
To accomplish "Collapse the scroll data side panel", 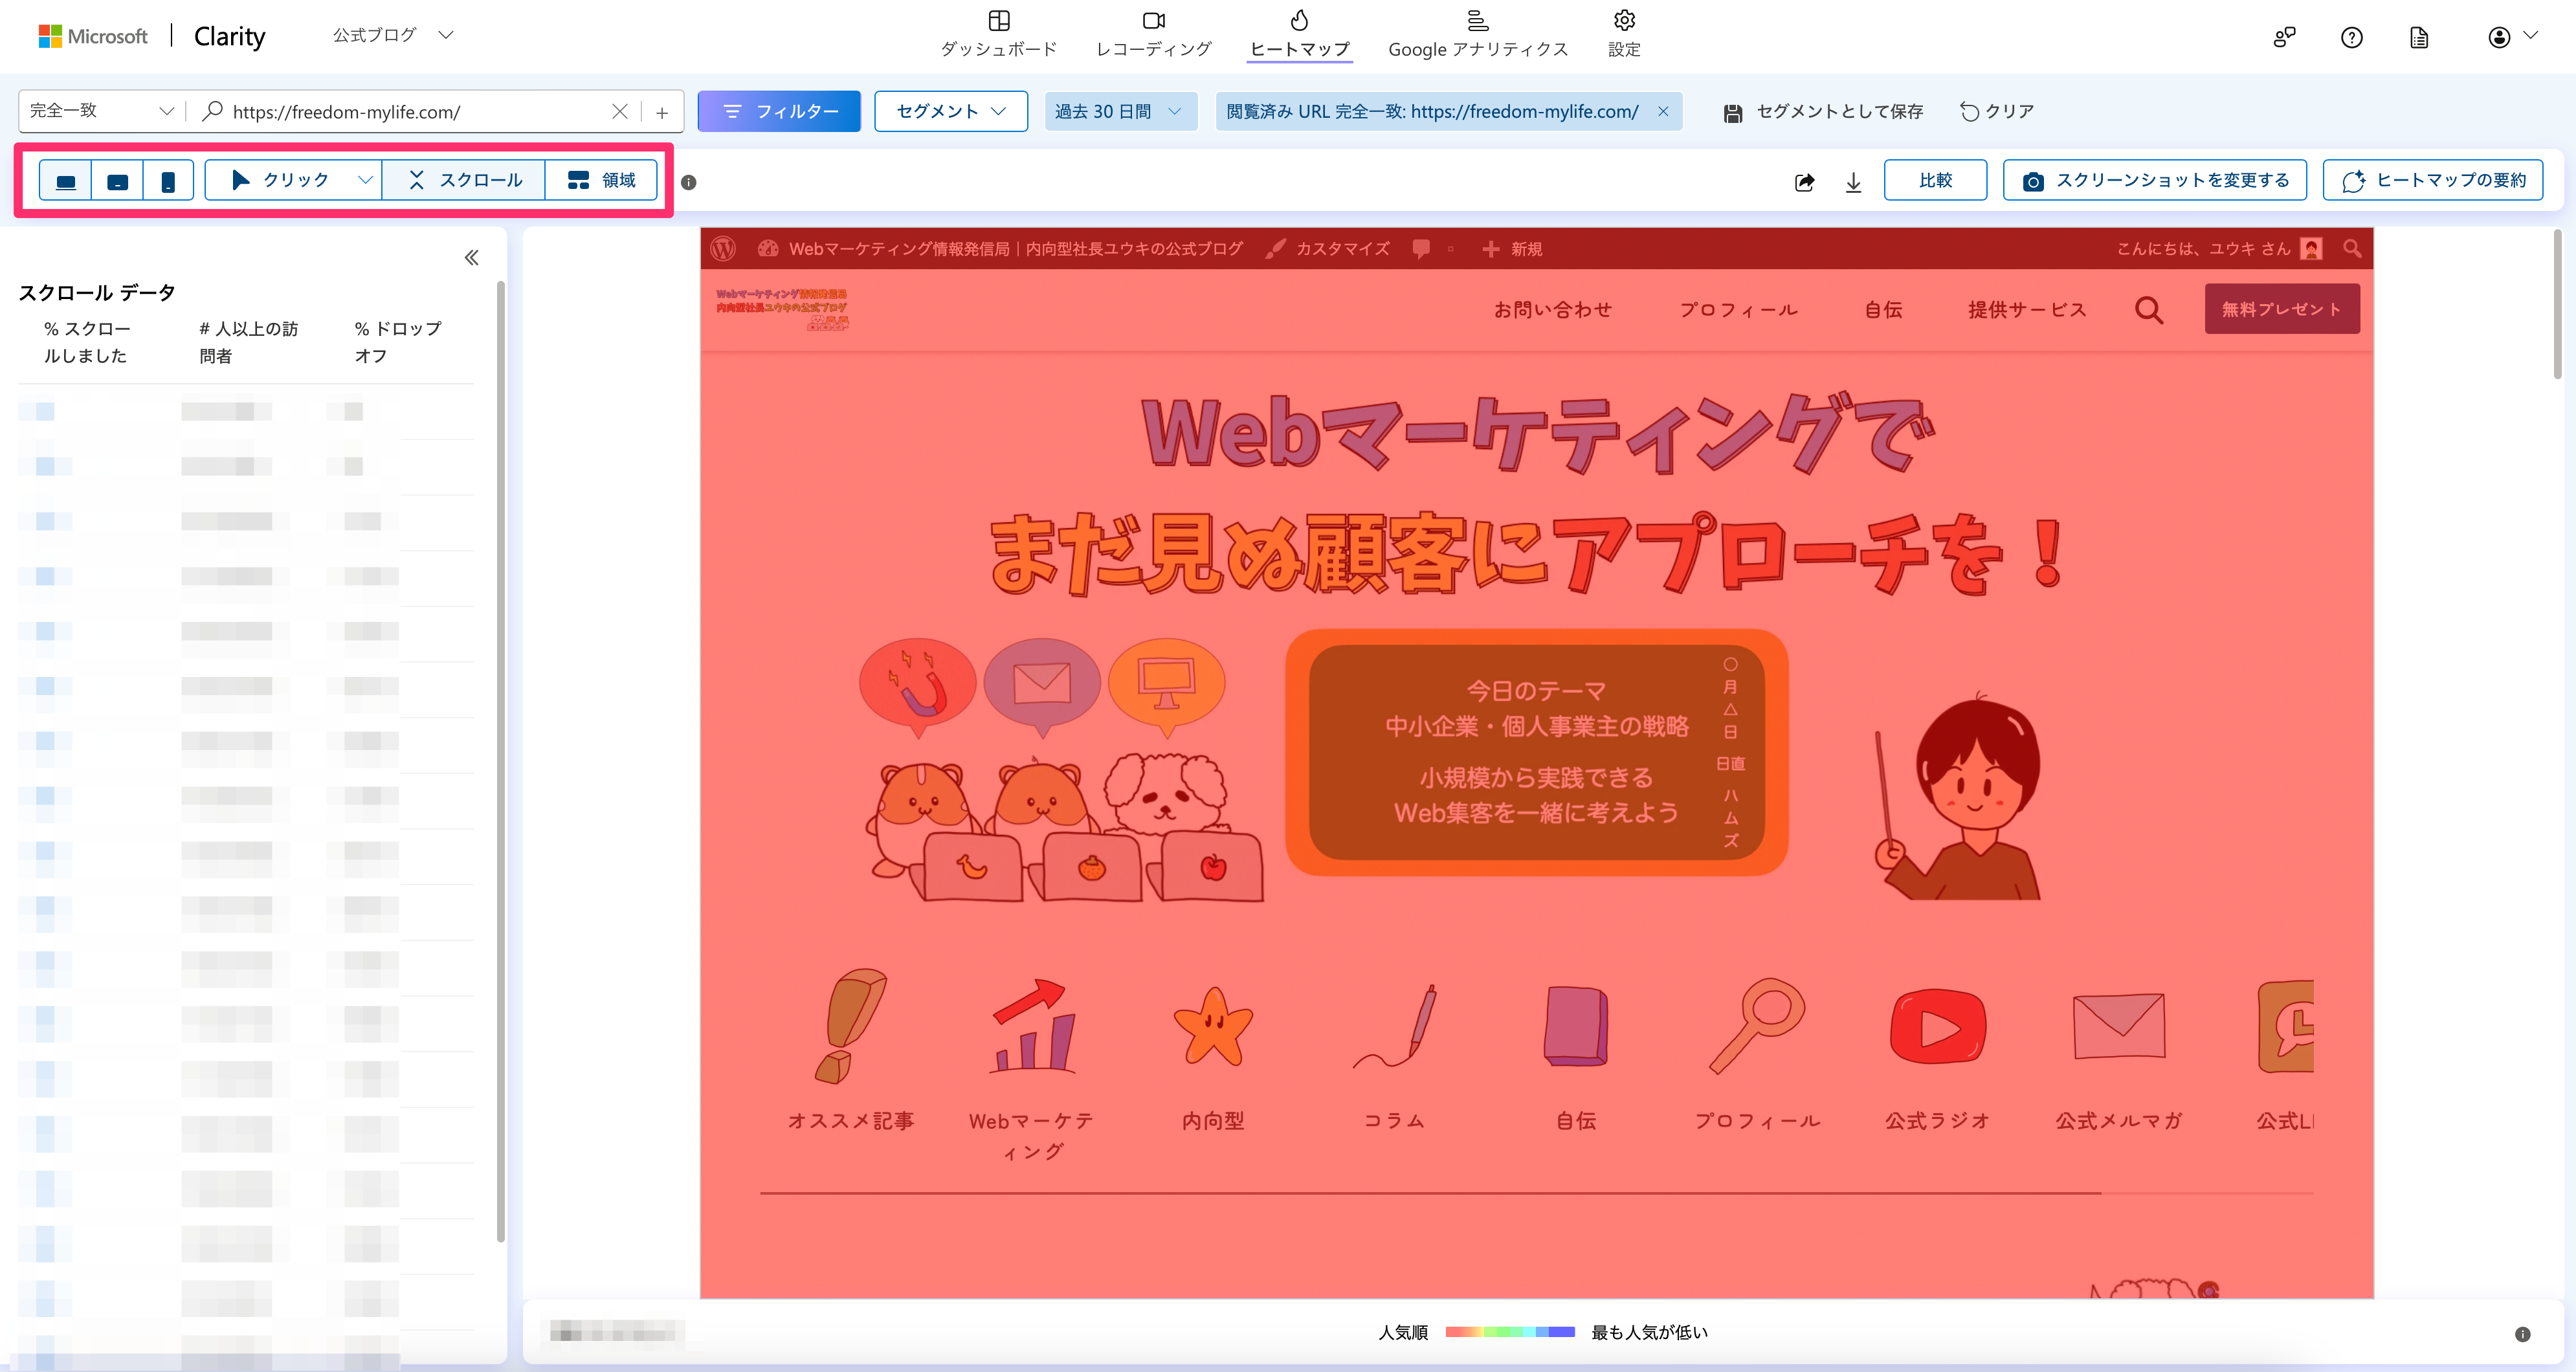I will point(471,258).
